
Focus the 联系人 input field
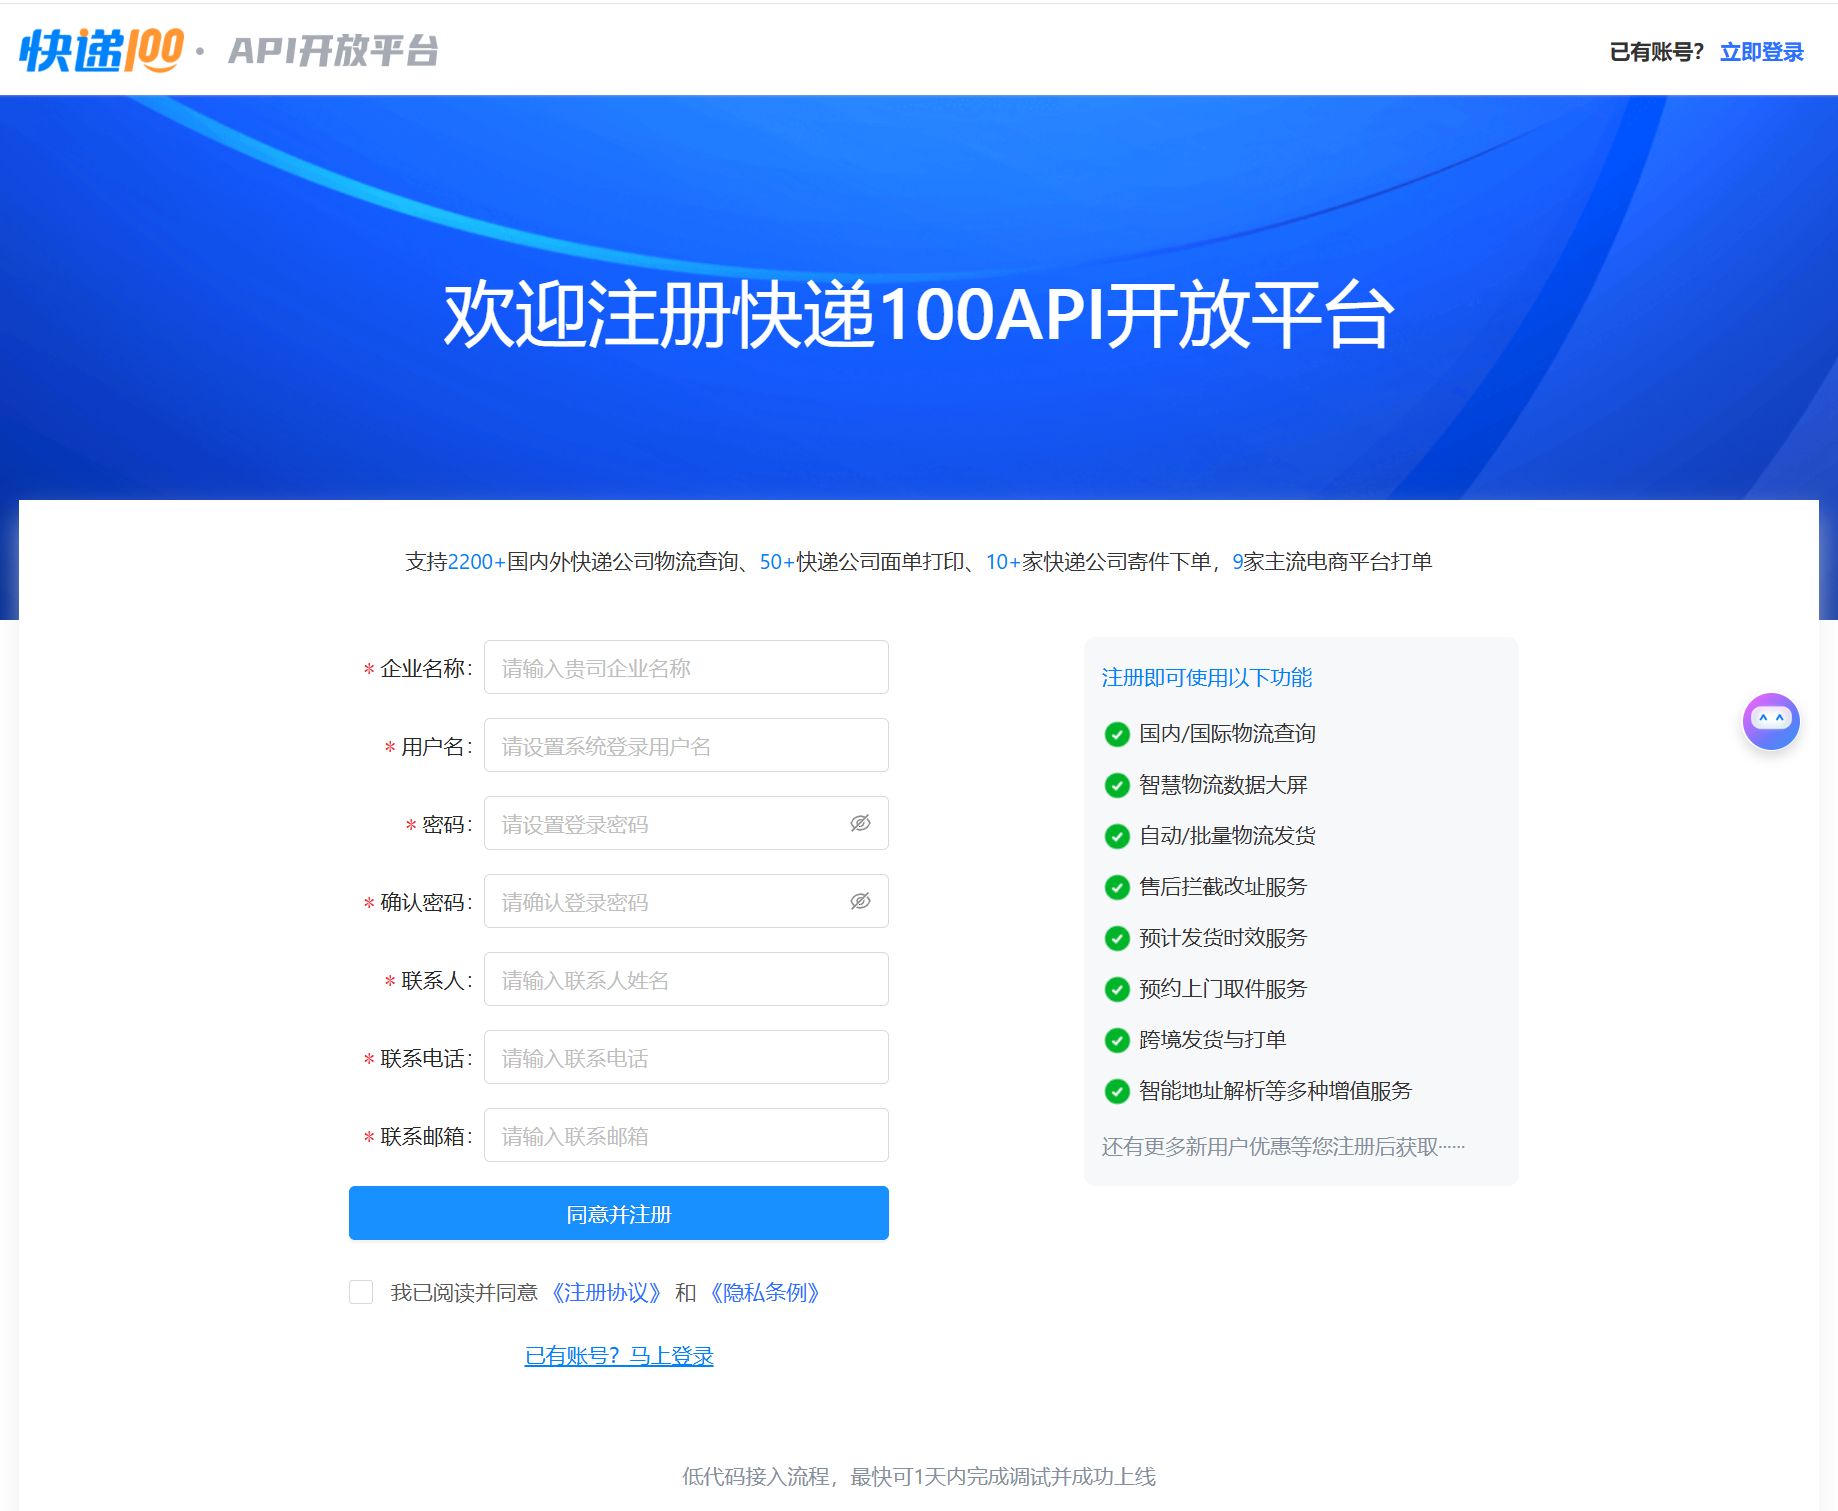[x=686, y=979]
